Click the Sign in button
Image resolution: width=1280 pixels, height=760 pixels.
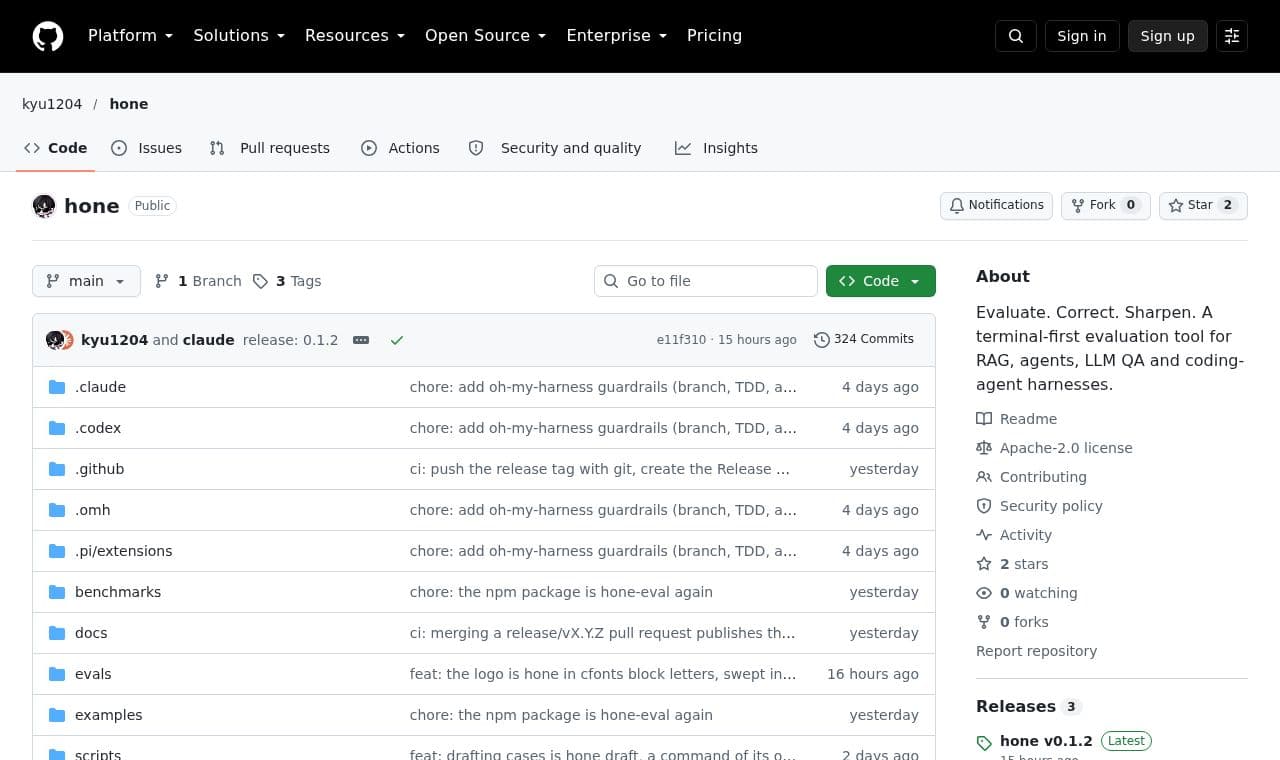(1082, 36)
